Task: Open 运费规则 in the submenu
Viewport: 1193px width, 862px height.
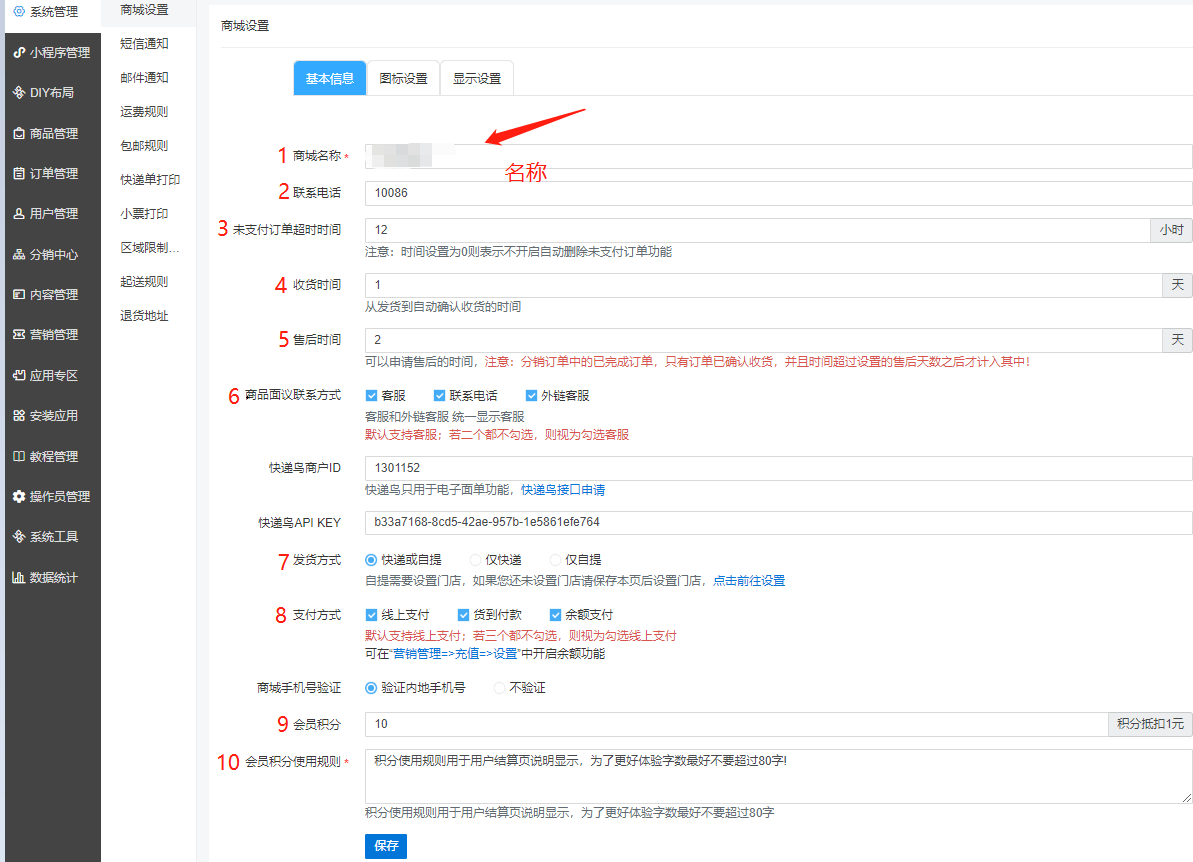Action: pos(144,112)
